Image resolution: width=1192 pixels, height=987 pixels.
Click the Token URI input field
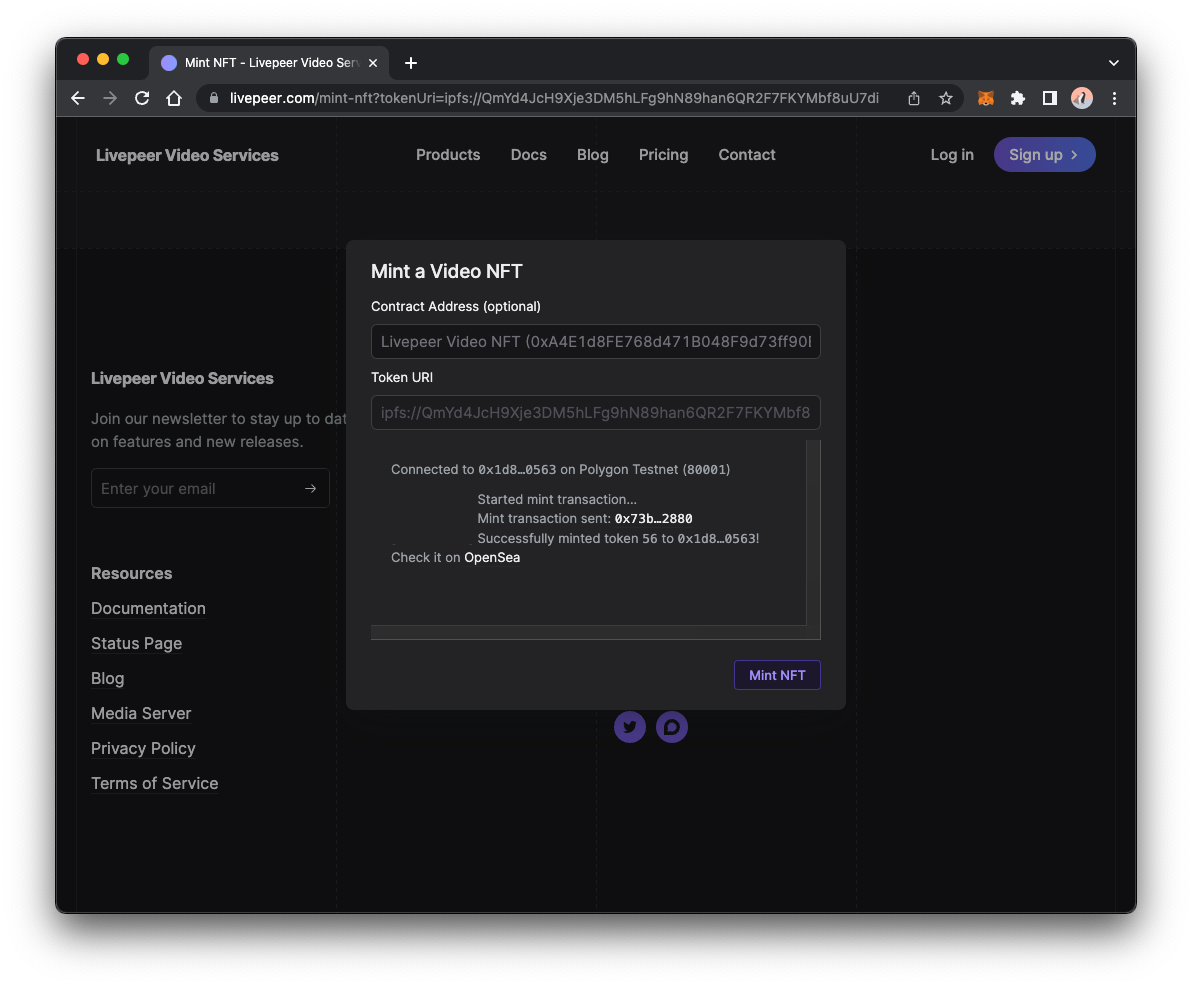tap(595, 412)
